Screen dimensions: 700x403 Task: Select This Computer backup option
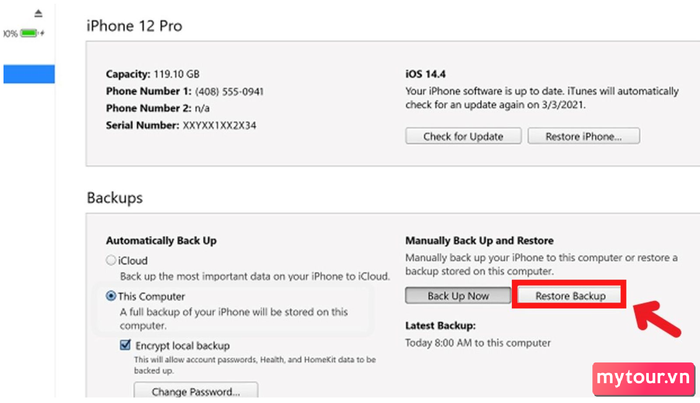[x=111, y=296]
